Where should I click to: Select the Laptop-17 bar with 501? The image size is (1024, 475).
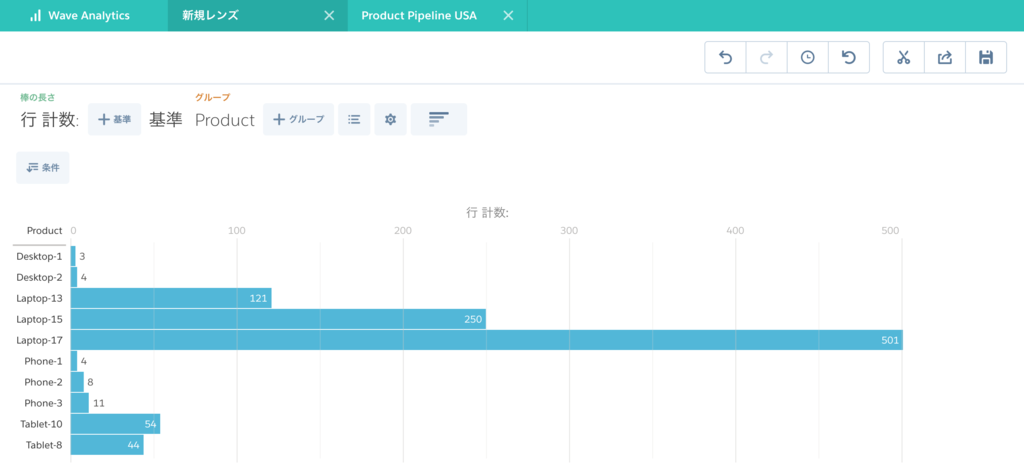[x=487, y=340]
